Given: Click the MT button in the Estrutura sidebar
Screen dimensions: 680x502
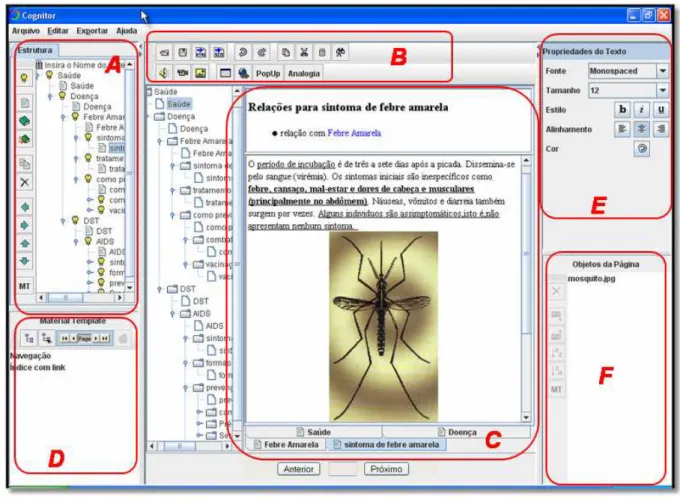Looking at the screenshot, I should (25, 286).
